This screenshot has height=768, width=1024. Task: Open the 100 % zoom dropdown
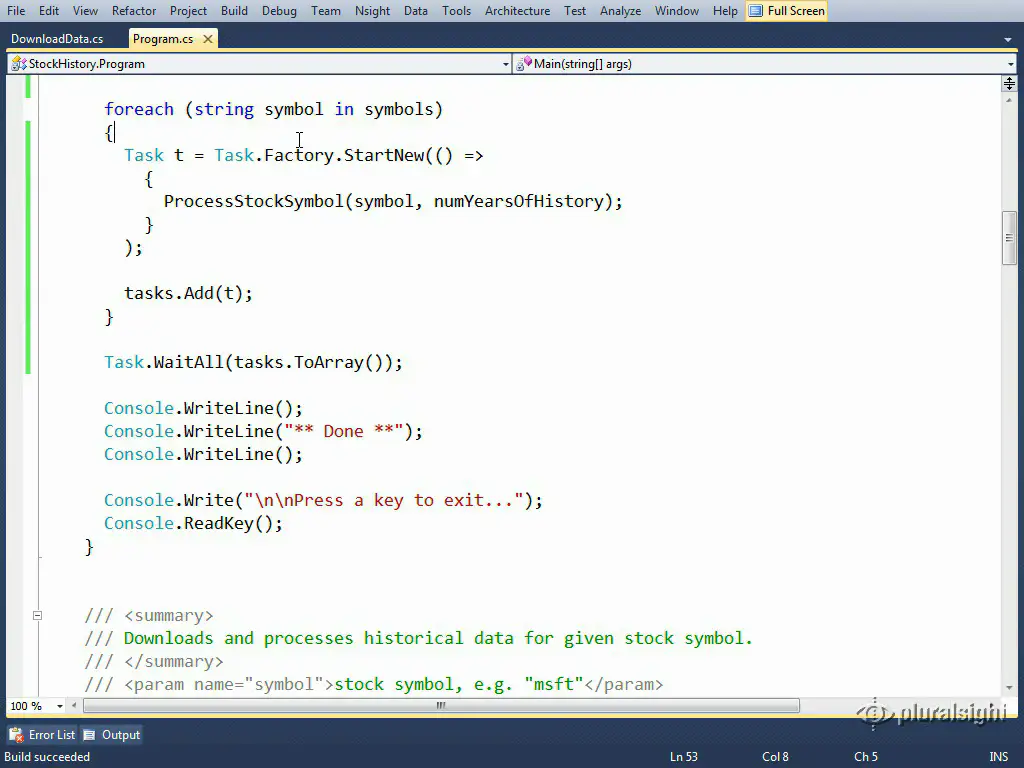tap(59, 706)
